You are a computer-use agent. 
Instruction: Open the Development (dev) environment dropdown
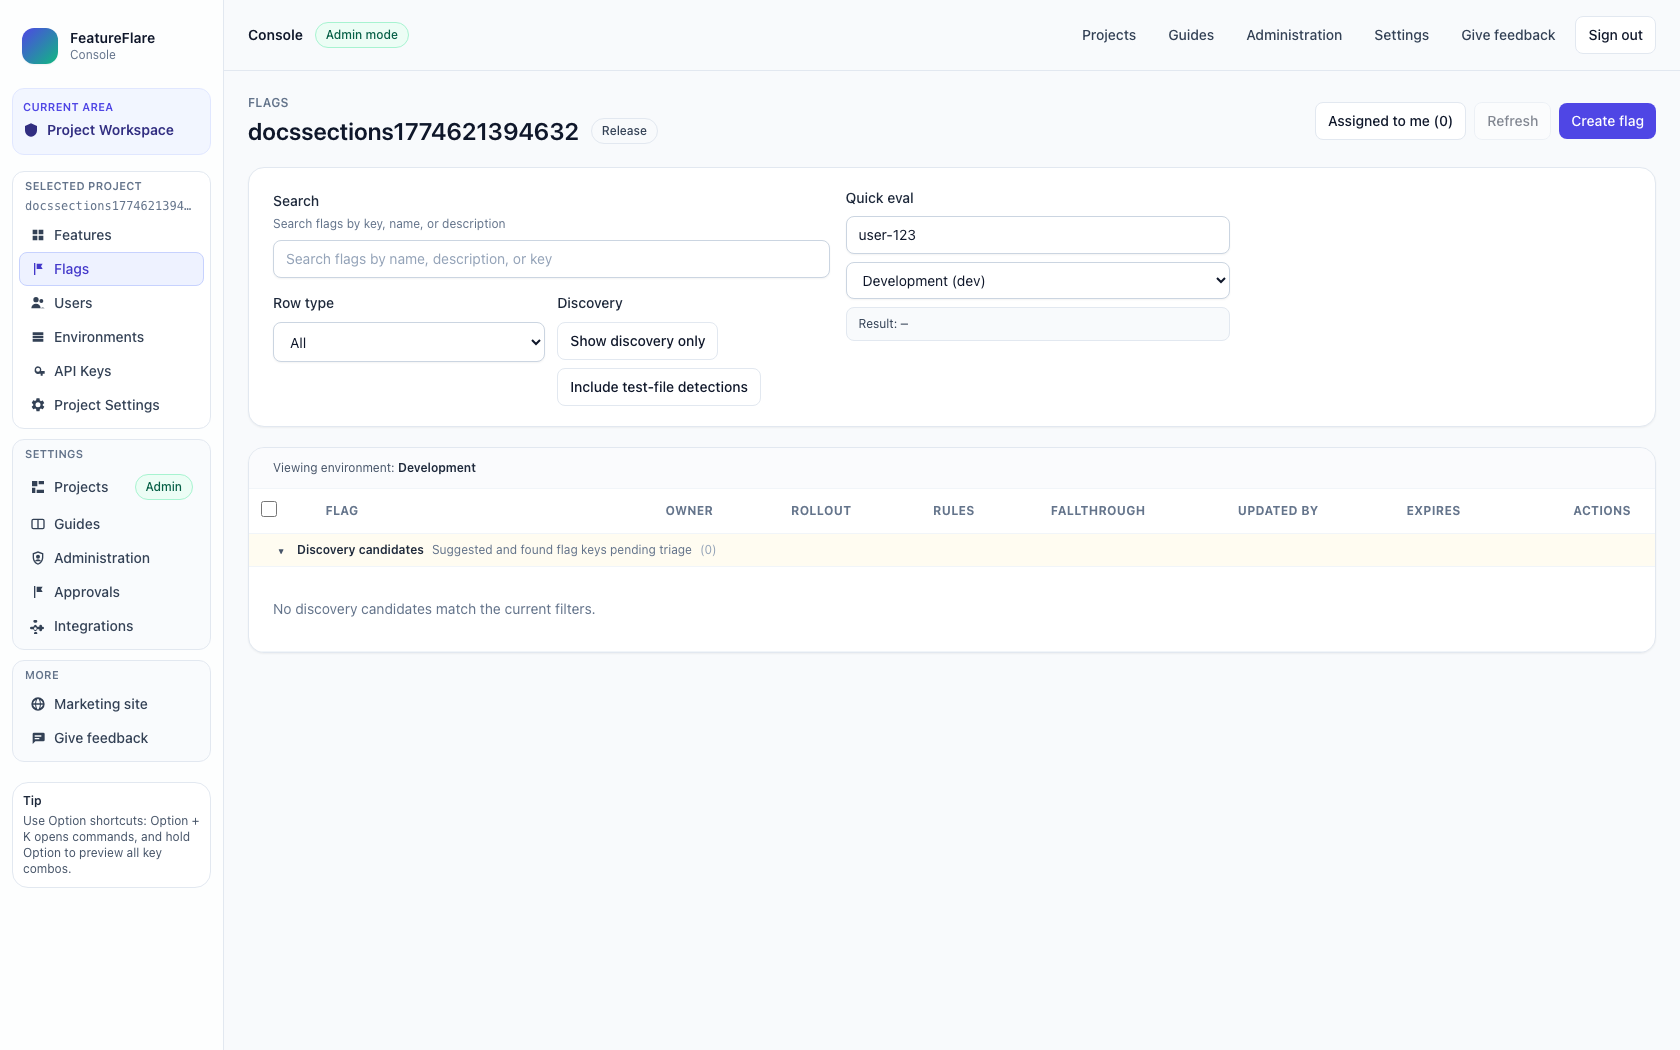click(x=1038, y=281)
